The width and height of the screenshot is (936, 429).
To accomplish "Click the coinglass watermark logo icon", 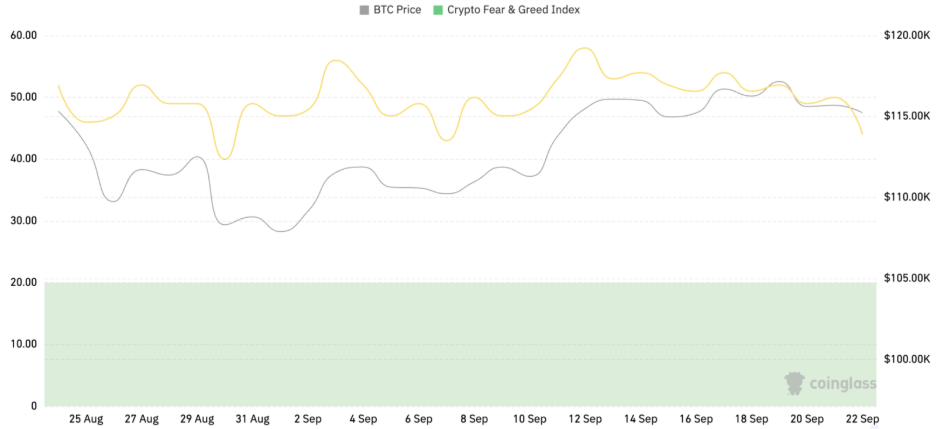I will click(x=794, y=383).
